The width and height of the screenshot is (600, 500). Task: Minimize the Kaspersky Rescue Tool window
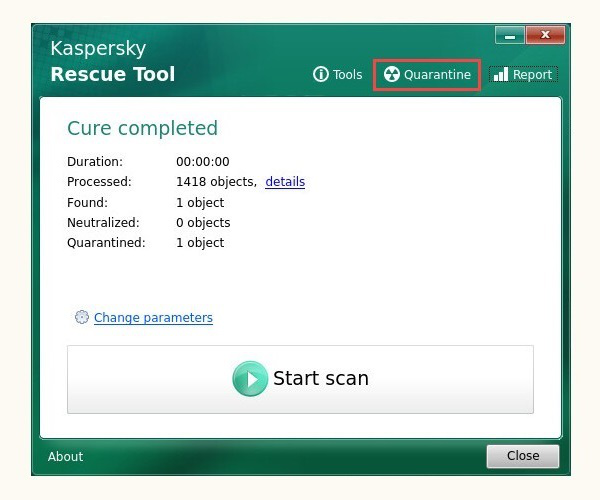[510, 36]
